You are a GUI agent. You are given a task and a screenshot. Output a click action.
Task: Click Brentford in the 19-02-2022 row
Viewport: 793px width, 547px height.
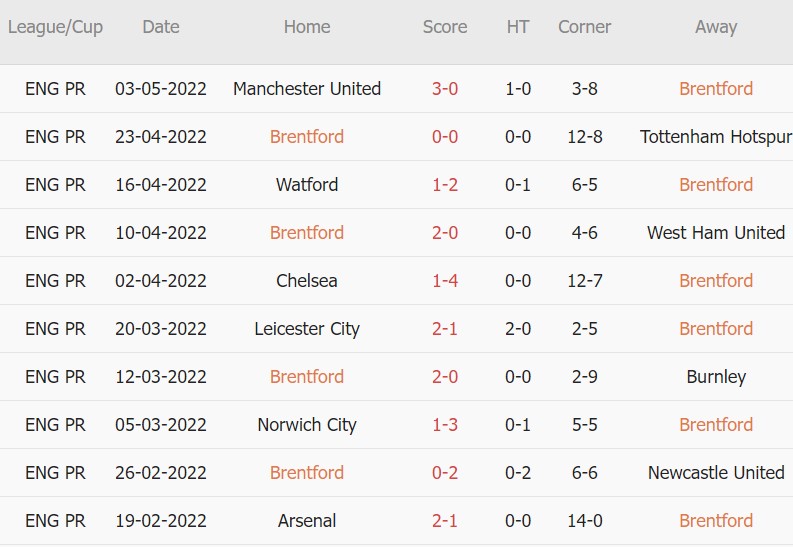[x=716, y=521]
